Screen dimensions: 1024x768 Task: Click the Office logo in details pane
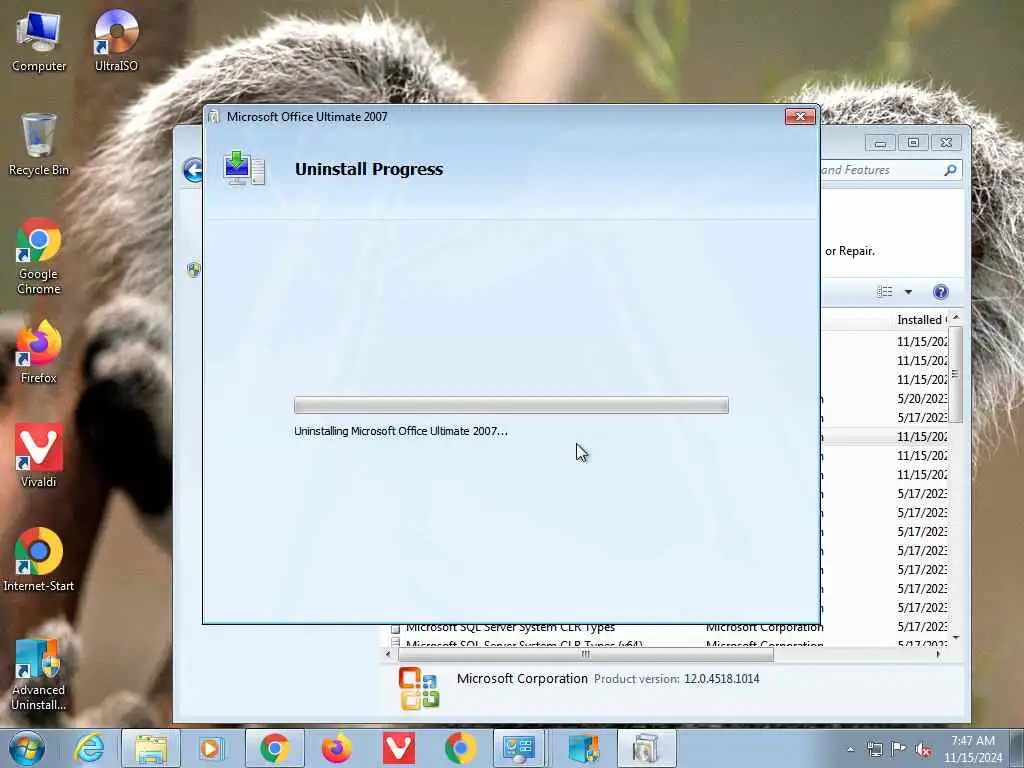[419, 688]
